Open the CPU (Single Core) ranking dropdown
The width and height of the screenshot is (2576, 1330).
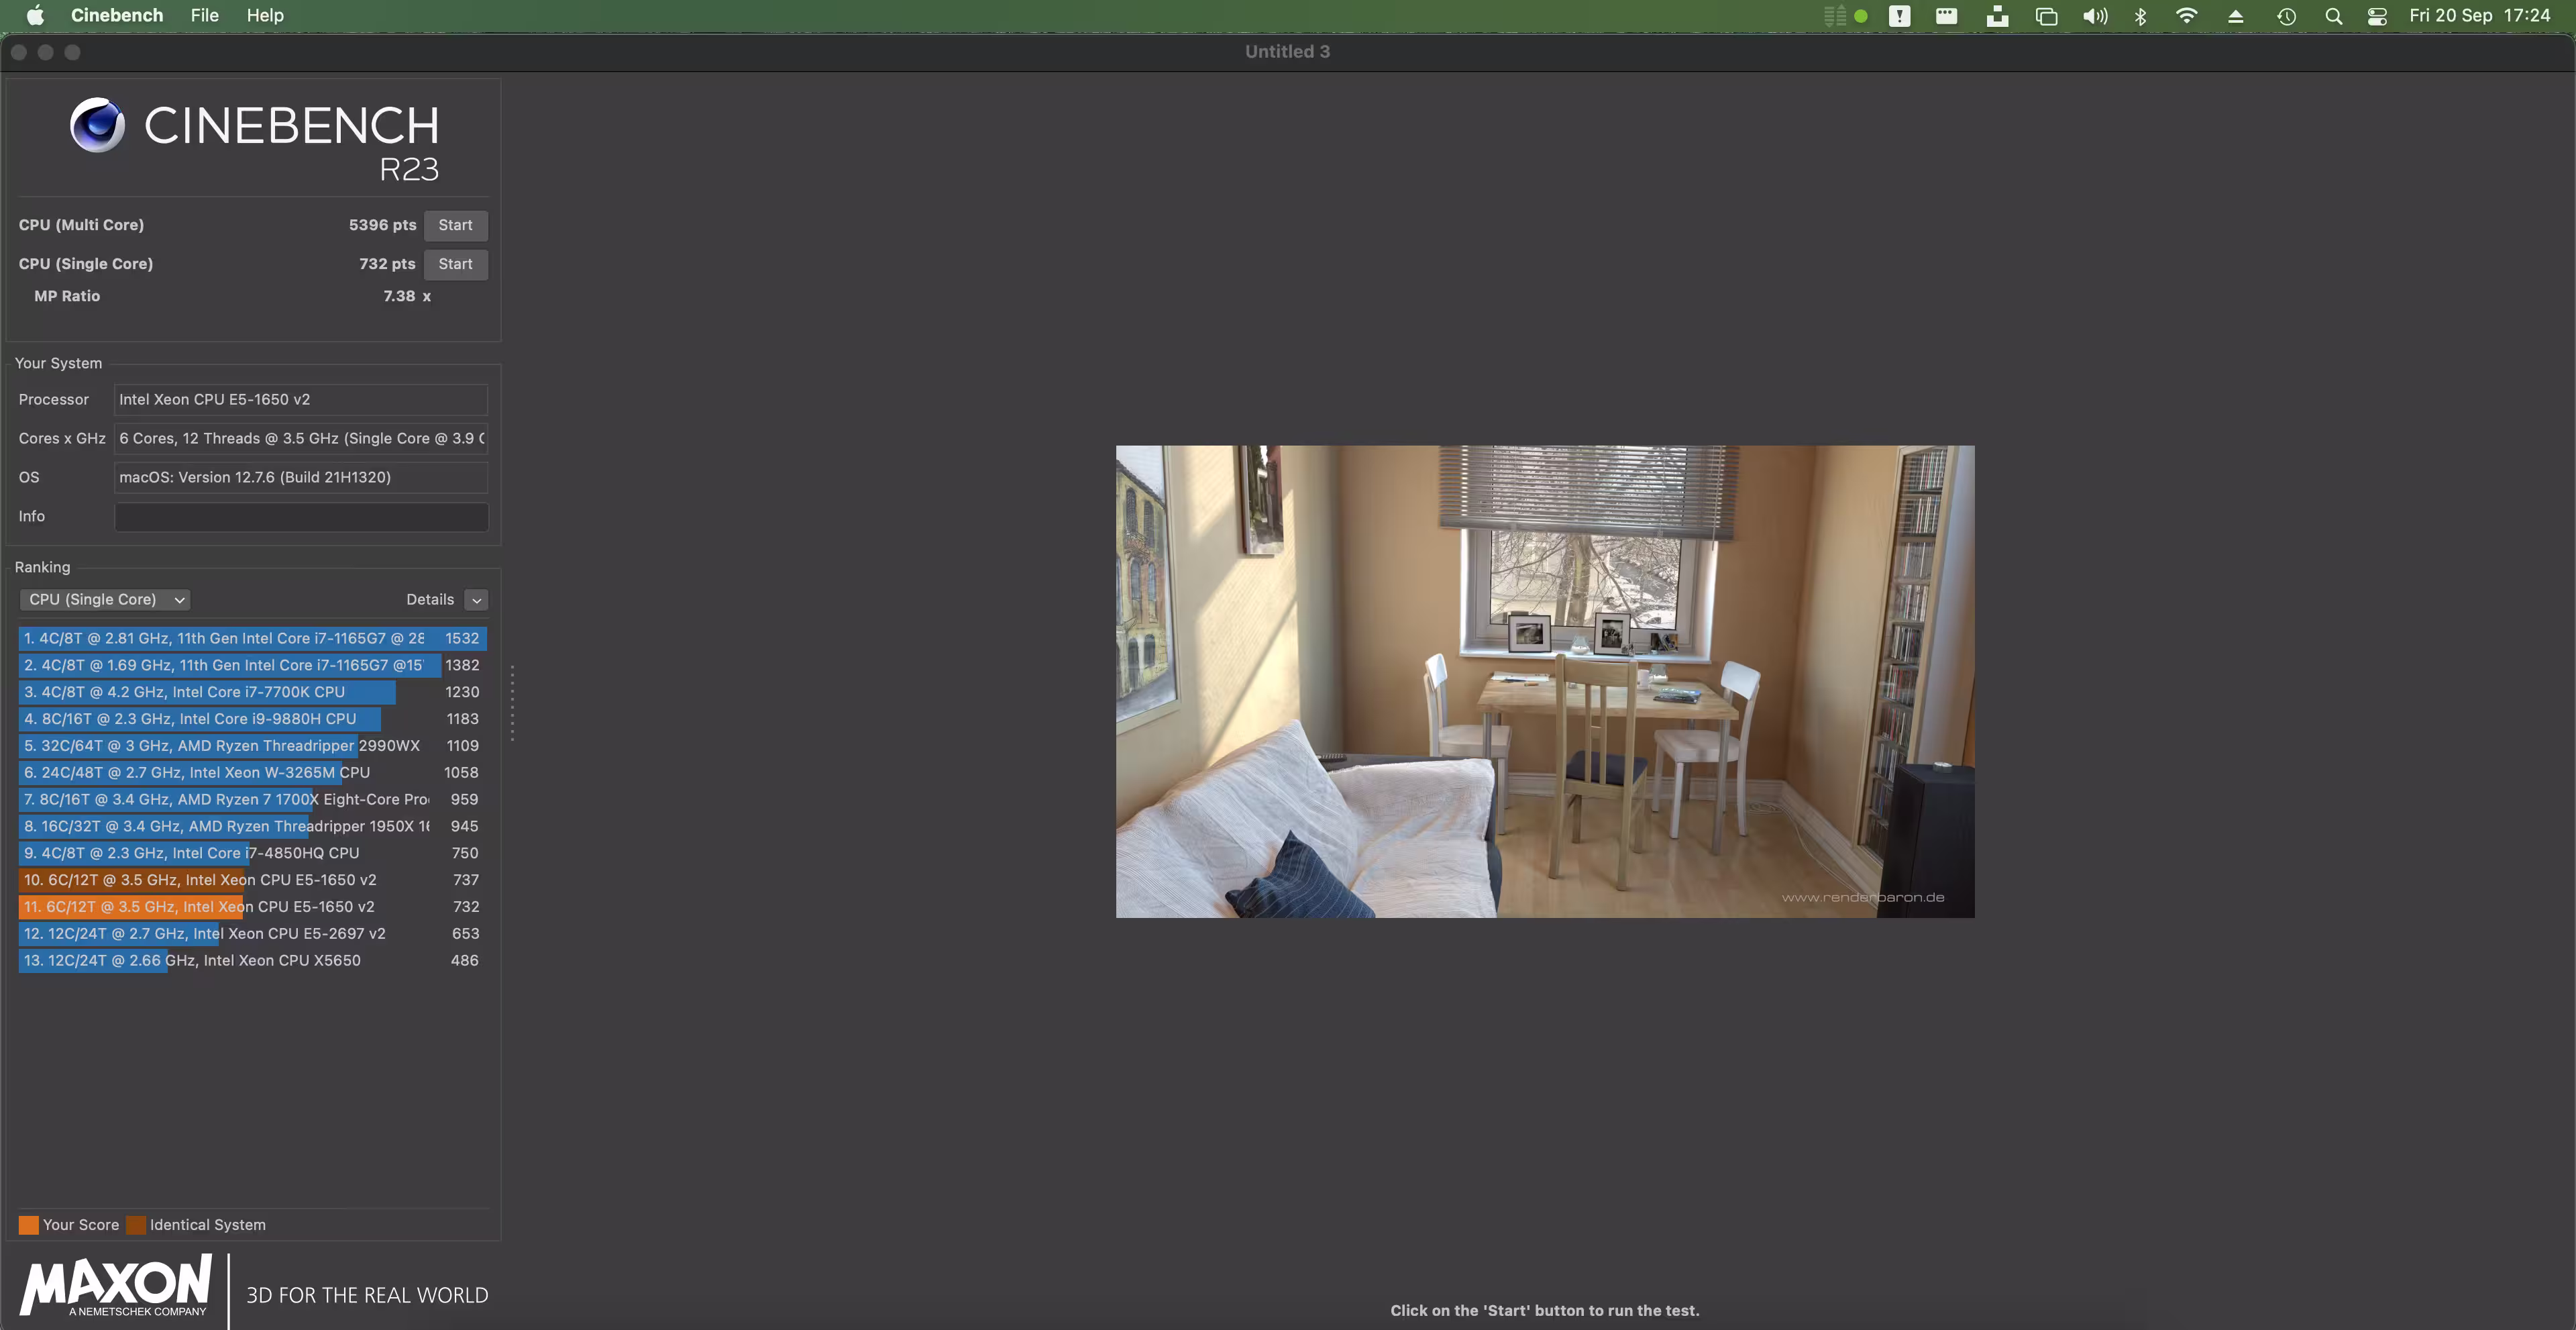pos(105,599)
